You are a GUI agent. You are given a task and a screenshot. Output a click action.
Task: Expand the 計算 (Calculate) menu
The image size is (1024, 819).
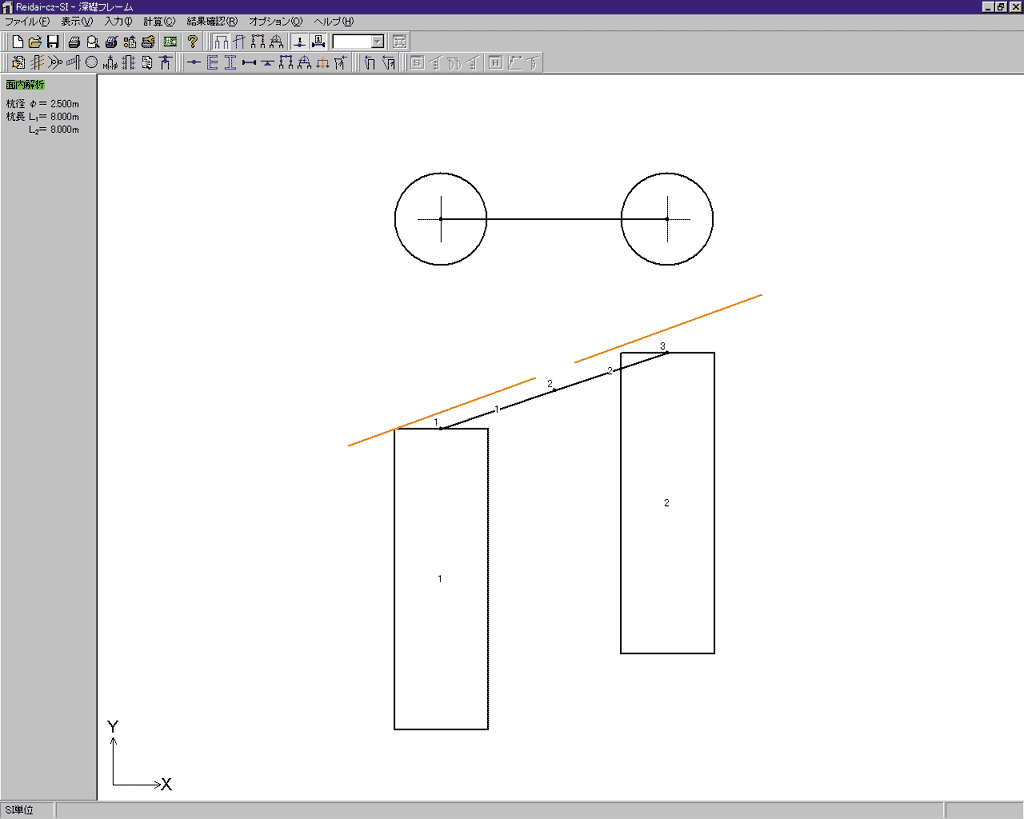[x=158, y=21]
